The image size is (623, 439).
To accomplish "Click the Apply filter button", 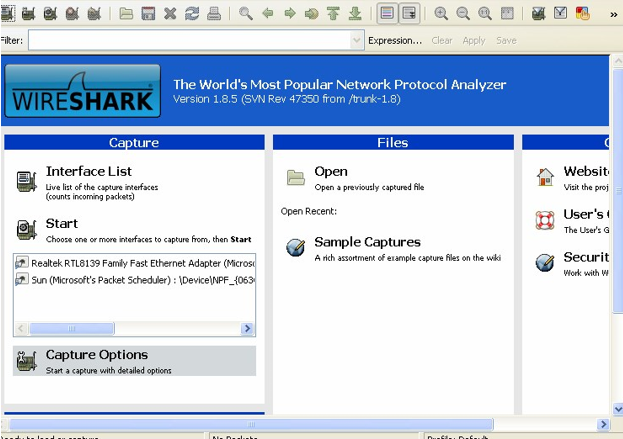I will click(x=474, y=41).
